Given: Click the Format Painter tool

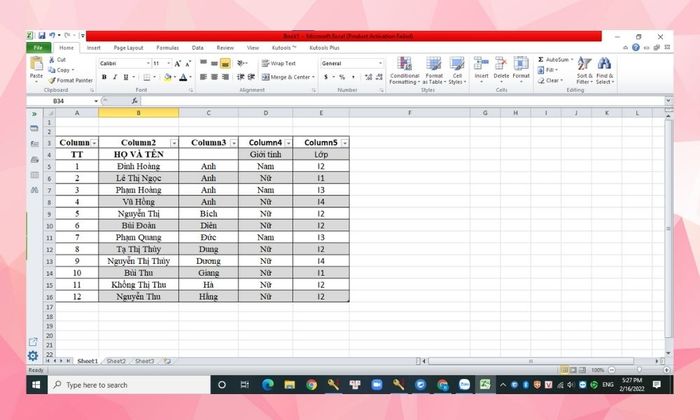Looking at the screenshot, I should tap(74, 80).
